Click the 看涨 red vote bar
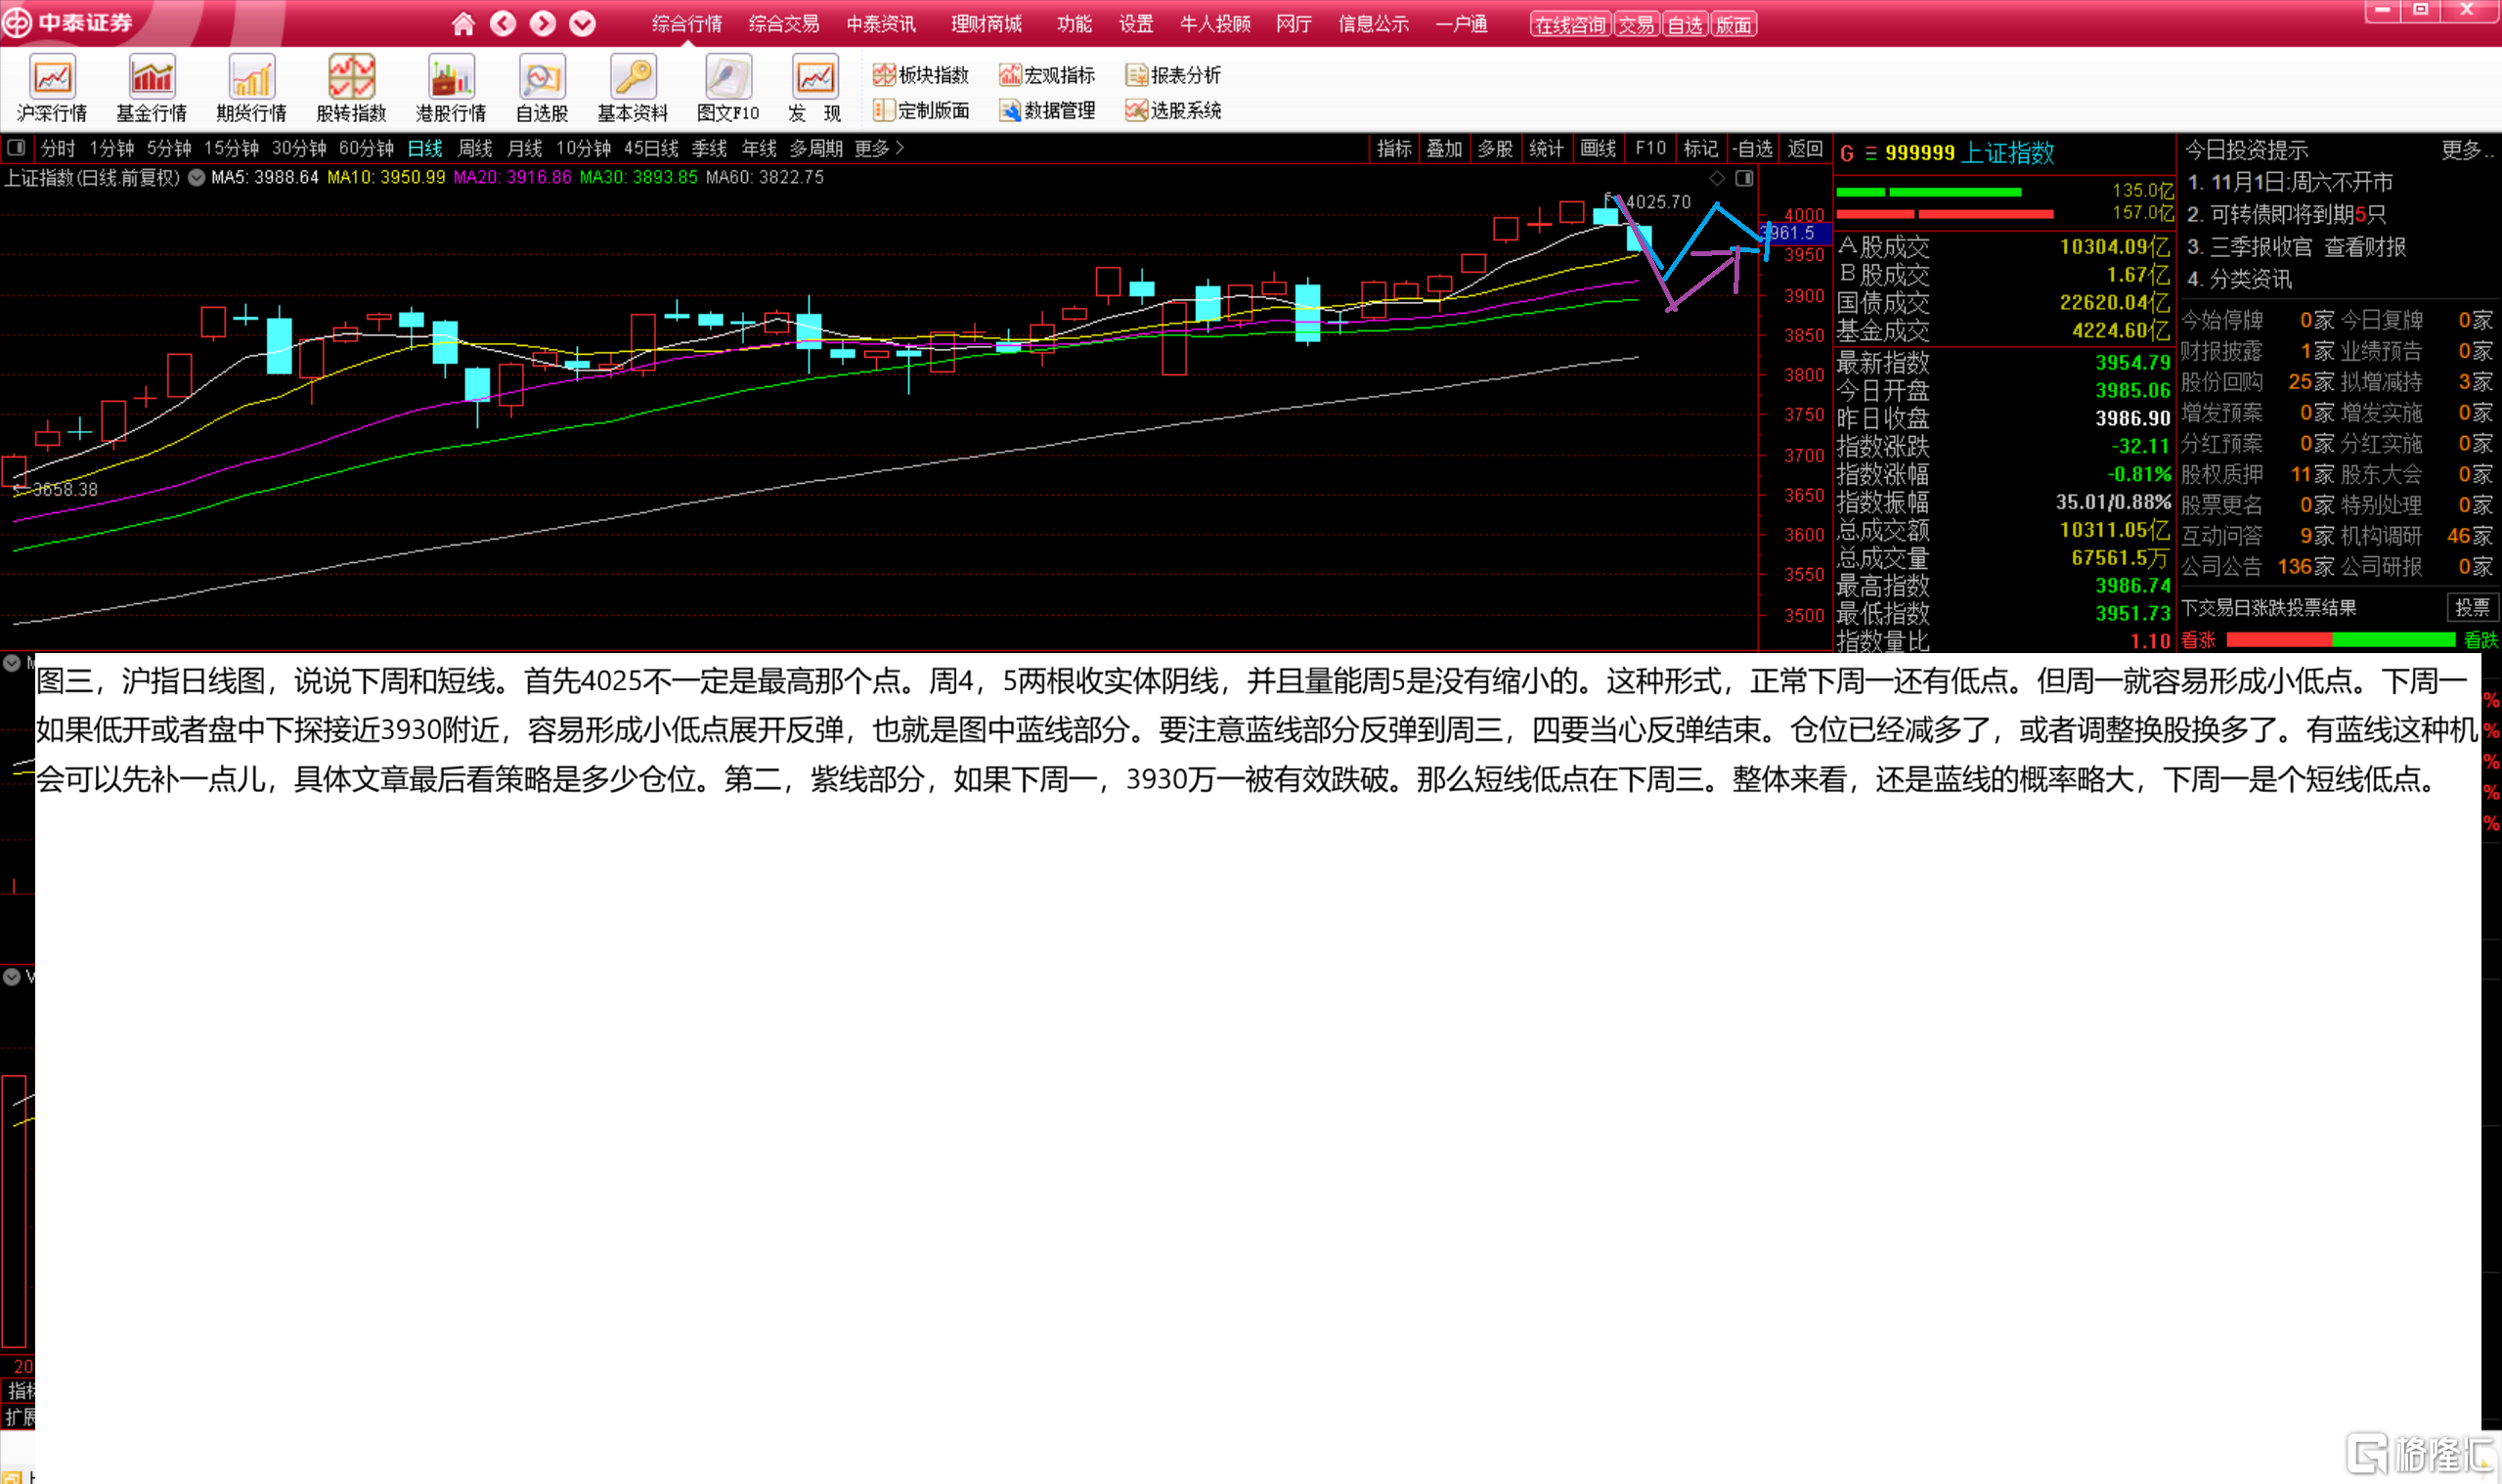Image resolution: width=2502 pixels, height=1484 pixels. [2278, 640]
